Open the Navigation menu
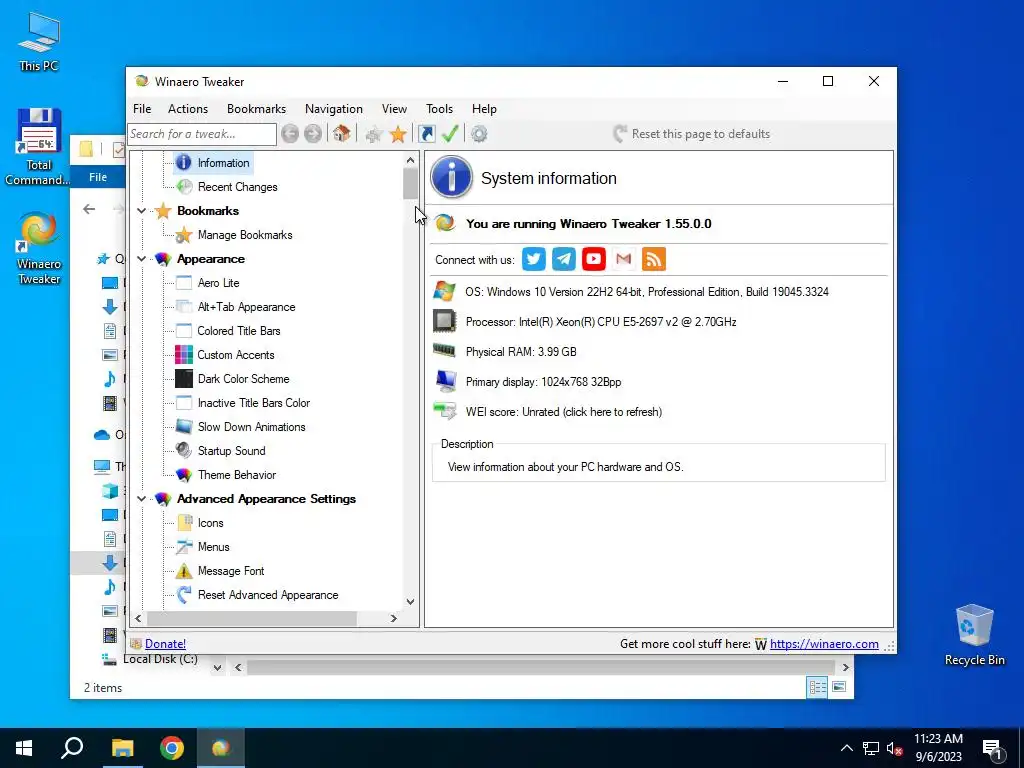1024x768 pixels. point(334,109)
